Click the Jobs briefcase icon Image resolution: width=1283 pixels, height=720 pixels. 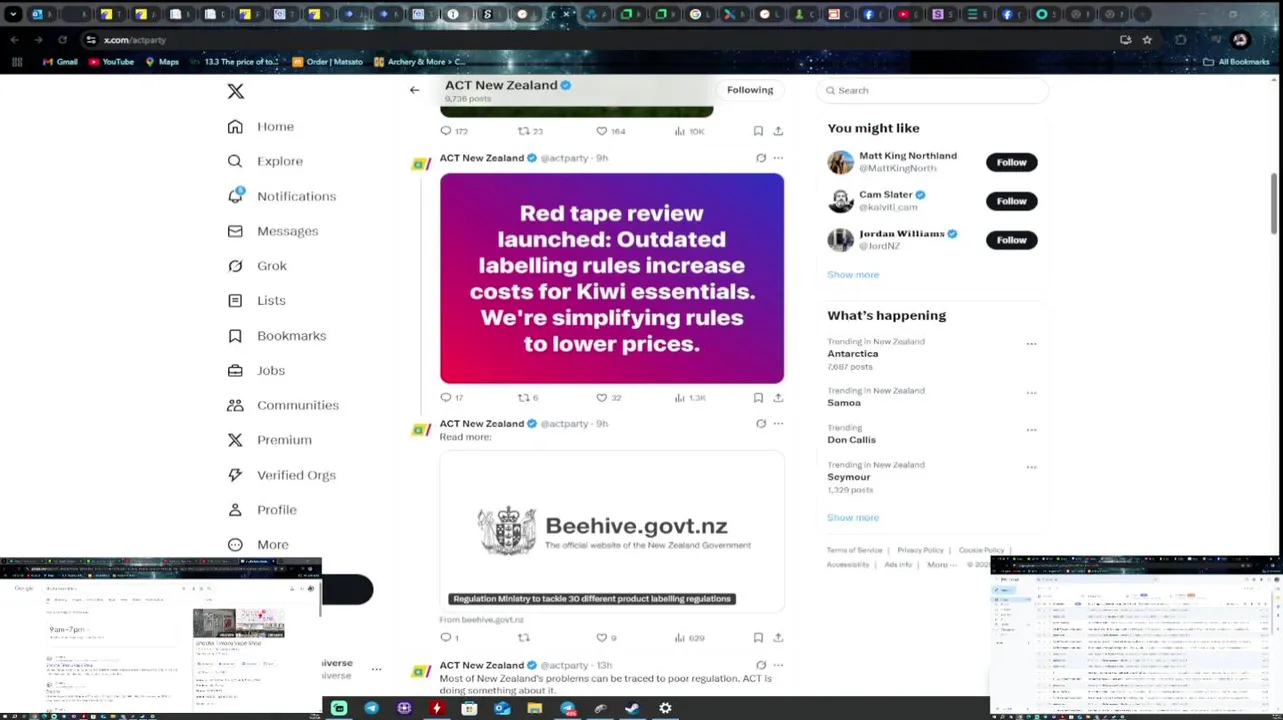[x=235, y=370]
